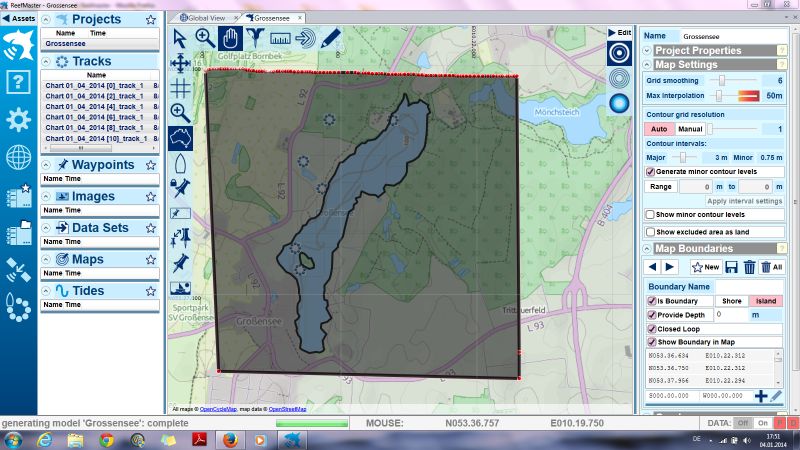Click the pencil edit tool in toolbar

pyautogui.click(x=331, y=37)
